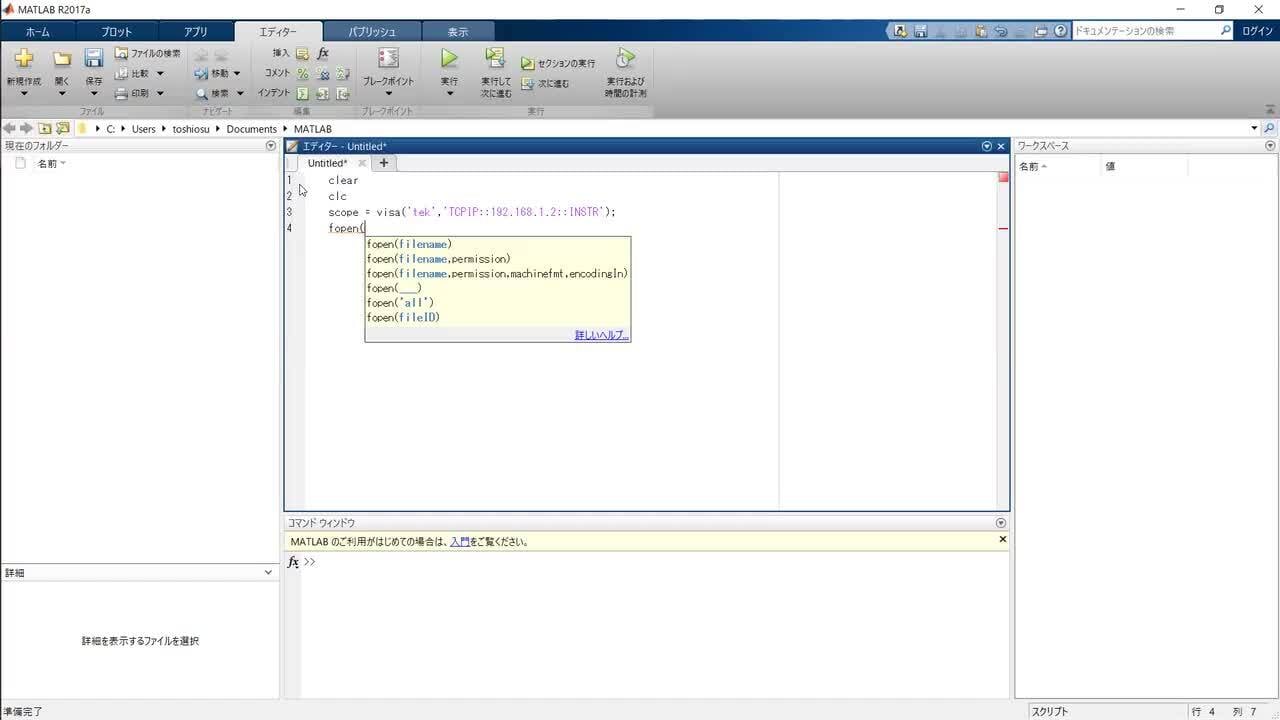
Task: Click the Help question mark icon
Action: click(x=1062, y=30)
